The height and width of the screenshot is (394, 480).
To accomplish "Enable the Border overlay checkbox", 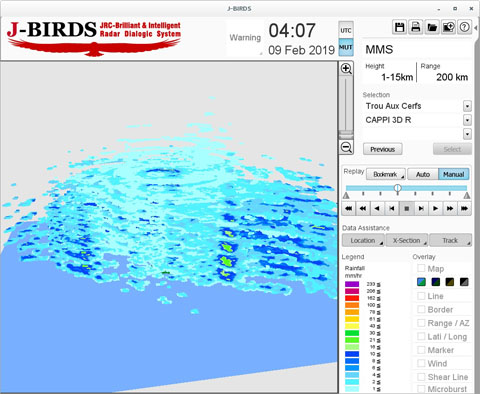I will coord(421,309).
